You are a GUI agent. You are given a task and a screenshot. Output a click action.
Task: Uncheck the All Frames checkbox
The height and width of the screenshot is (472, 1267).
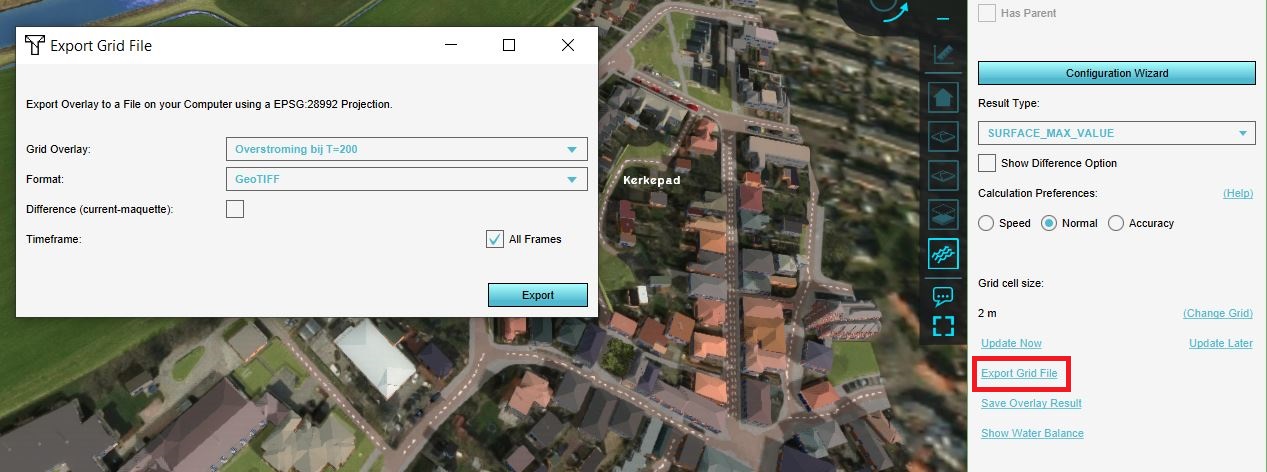tap(494, 239)
